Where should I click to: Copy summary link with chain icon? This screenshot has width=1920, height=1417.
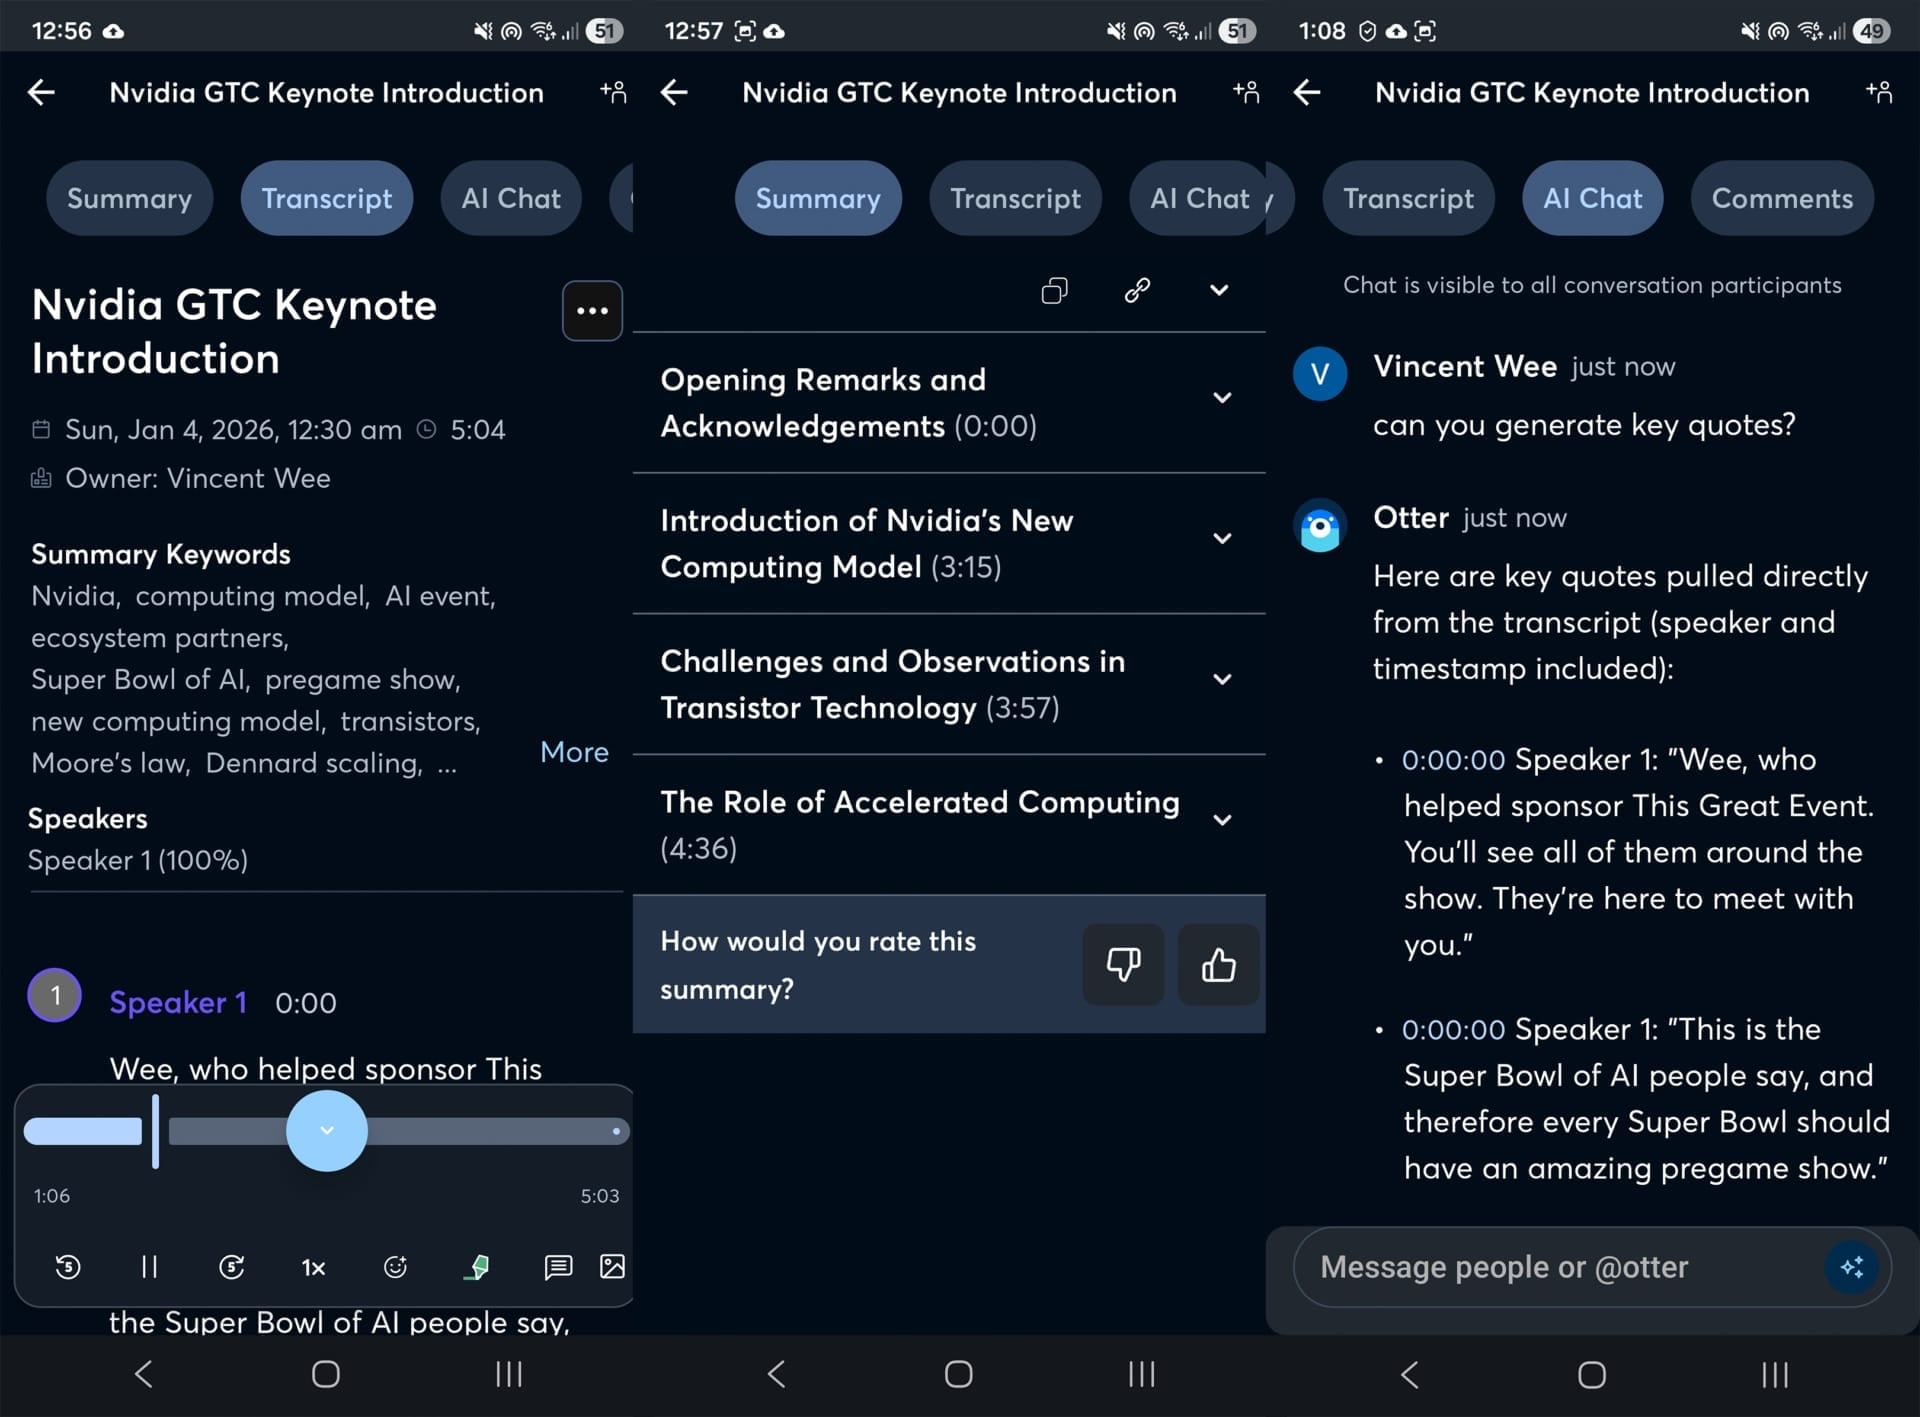[1137, 291]
